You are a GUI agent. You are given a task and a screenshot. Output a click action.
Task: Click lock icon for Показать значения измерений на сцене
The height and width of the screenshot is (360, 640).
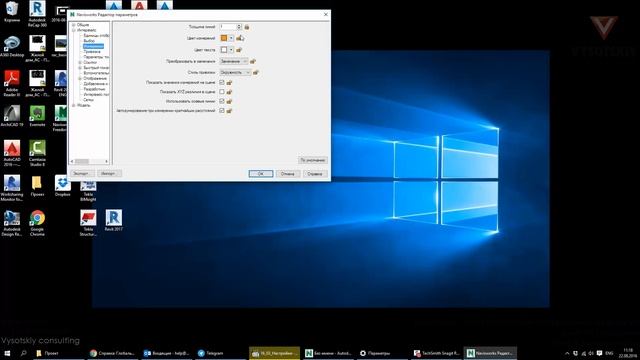coord(229,82)
